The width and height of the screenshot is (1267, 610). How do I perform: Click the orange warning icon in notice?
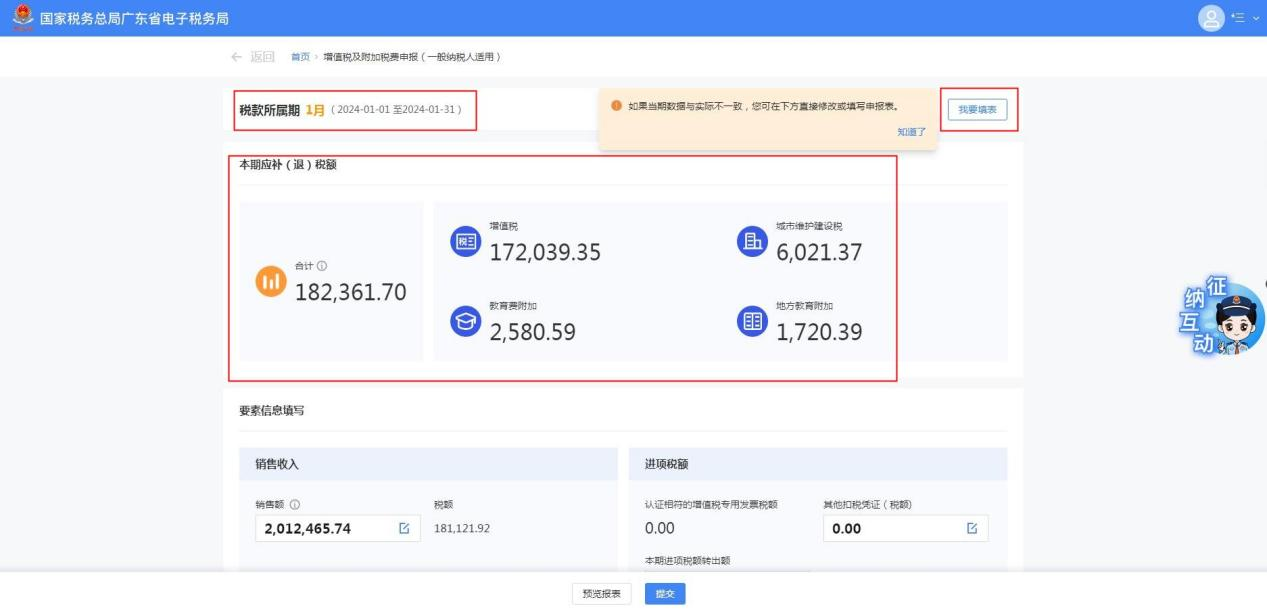[615, 106]
